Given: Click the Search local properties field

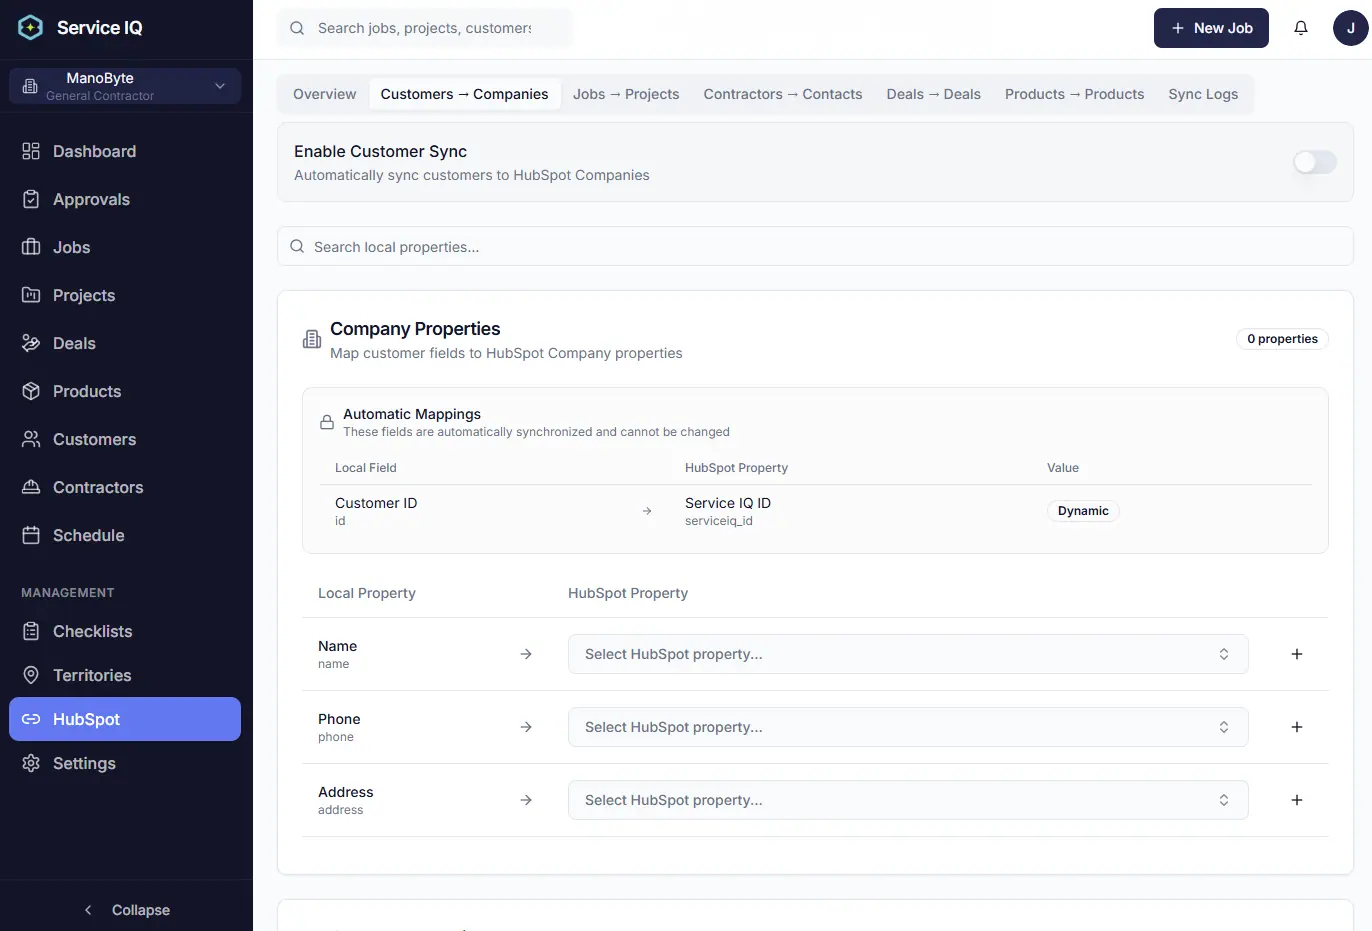Looking at the screenshot, I should coord(815,246).
